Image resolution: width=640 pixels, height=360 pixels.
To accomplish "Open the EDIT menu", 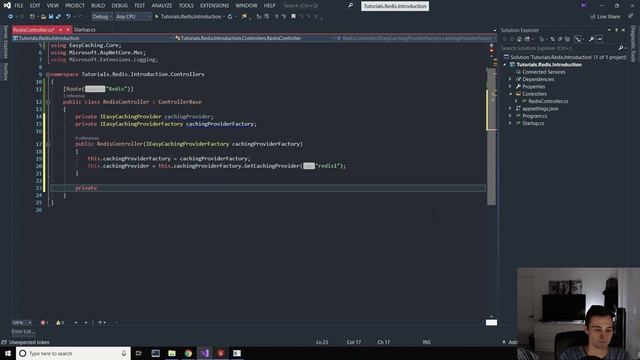I will [35, 6].
